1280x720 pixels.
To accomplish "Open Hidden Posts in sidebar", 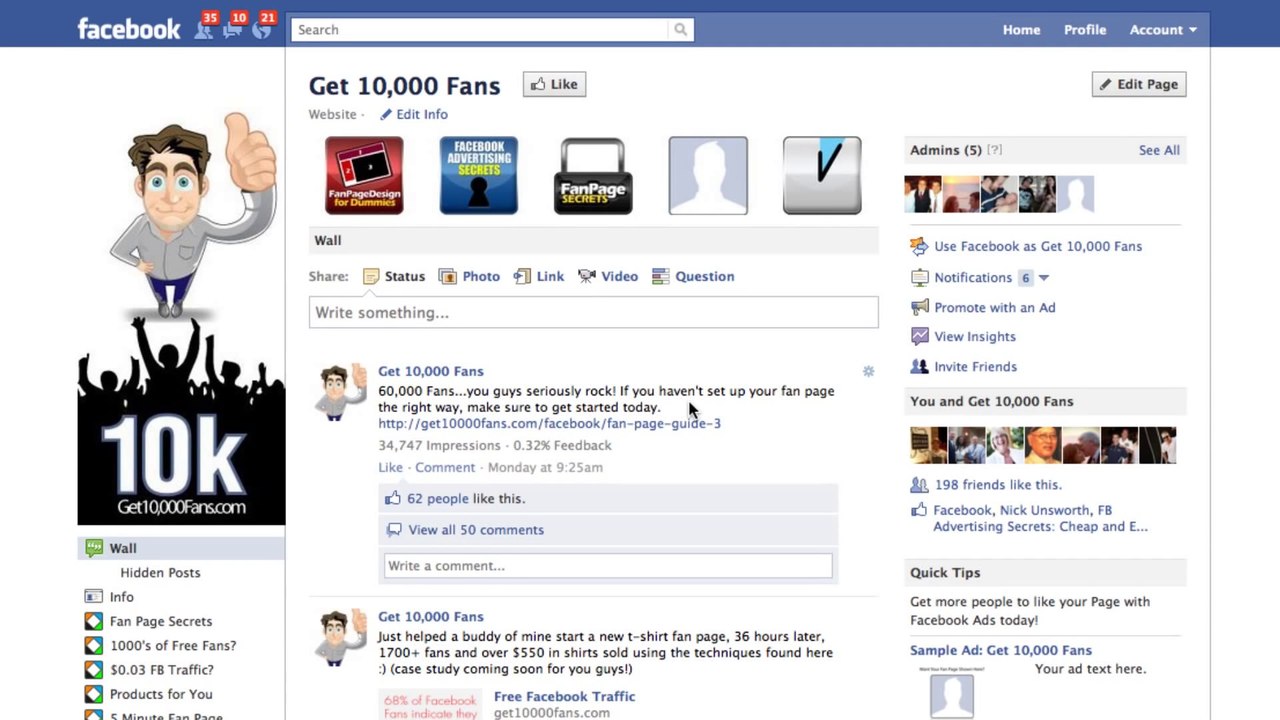I will click(x=160, y=573).
